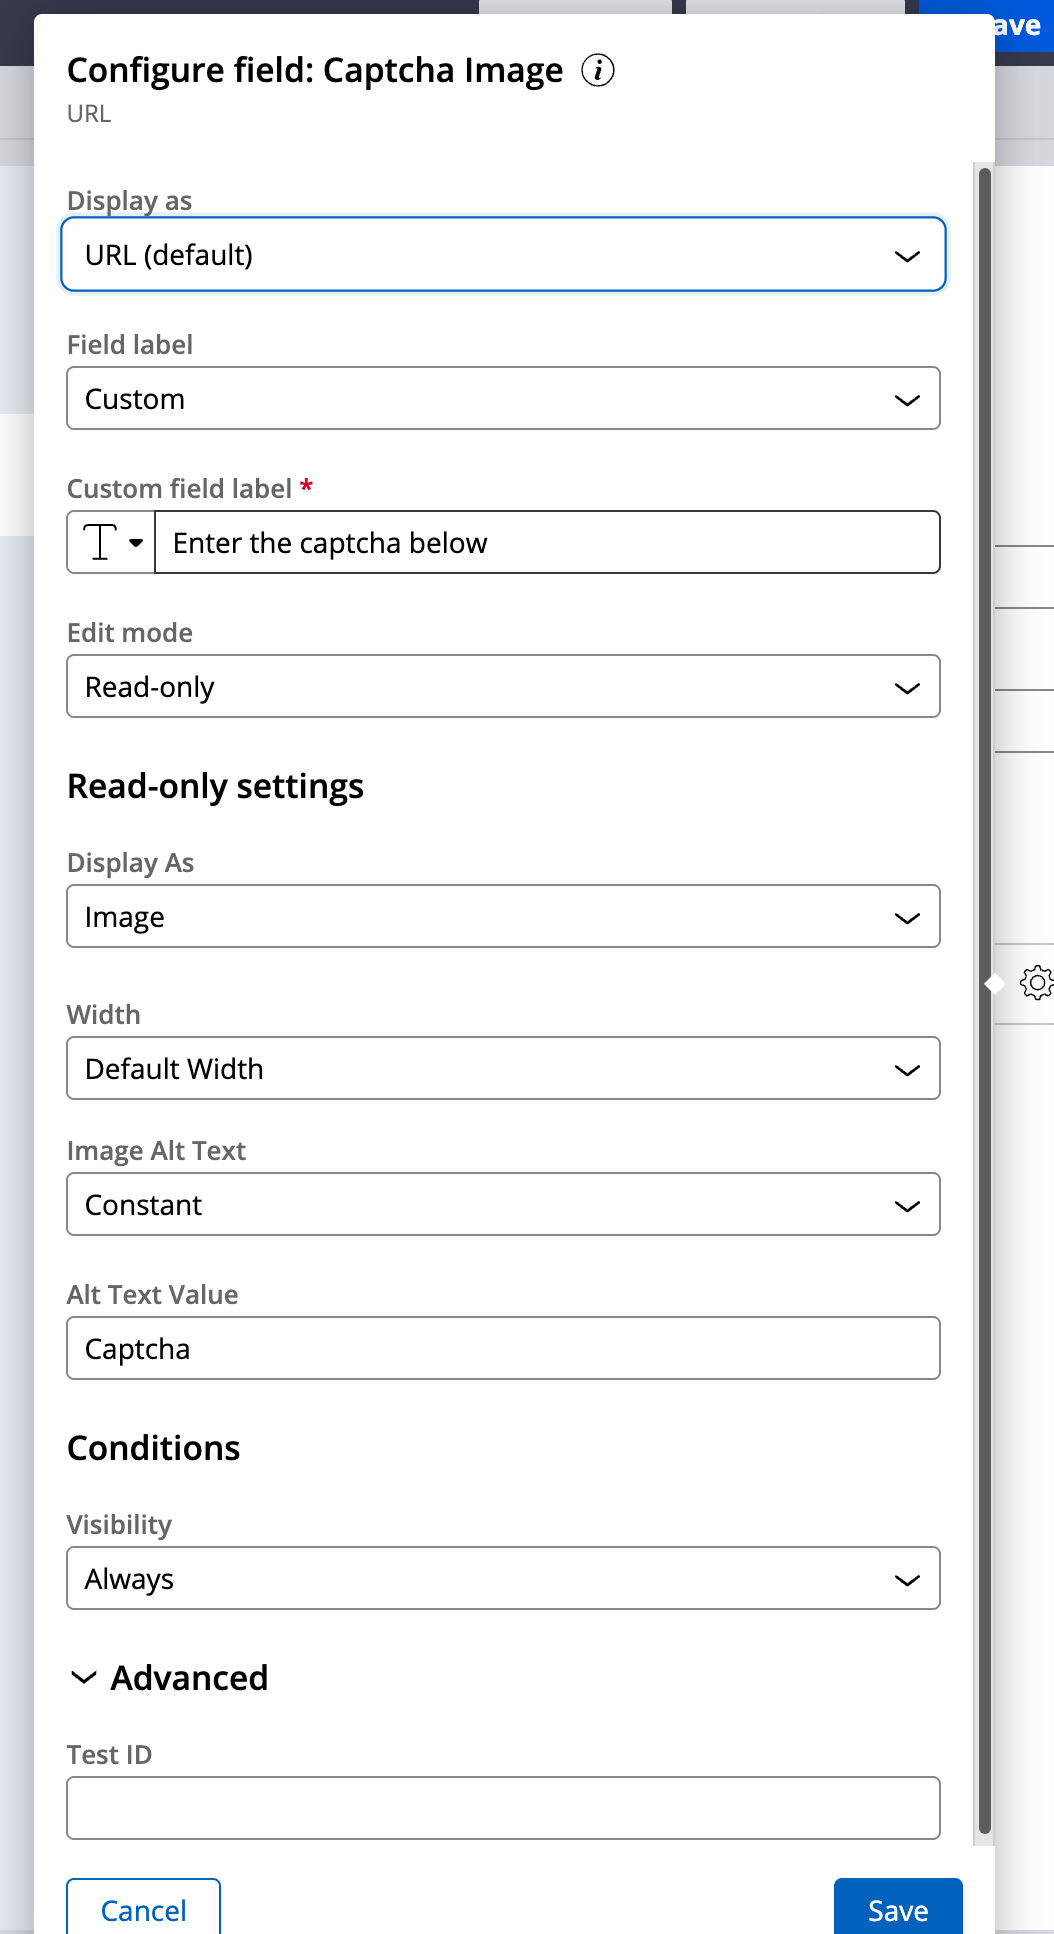Click the white diamond marker beside the dialog
This screenshot has width=1054, height=1934.
click(994, 983)
